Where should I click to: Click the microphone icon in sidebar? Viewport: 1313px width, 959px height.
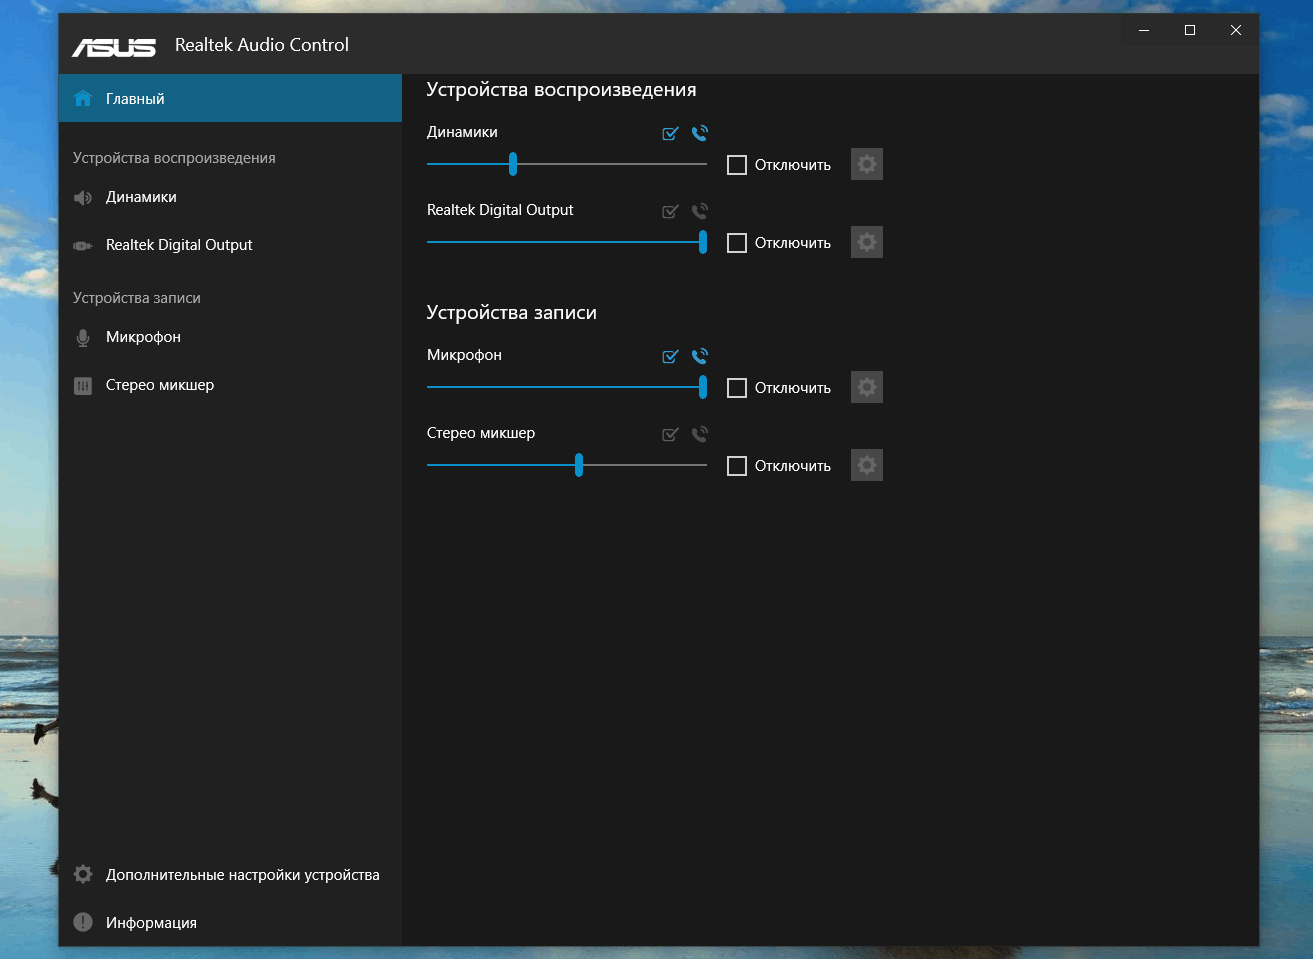[83, 338]
